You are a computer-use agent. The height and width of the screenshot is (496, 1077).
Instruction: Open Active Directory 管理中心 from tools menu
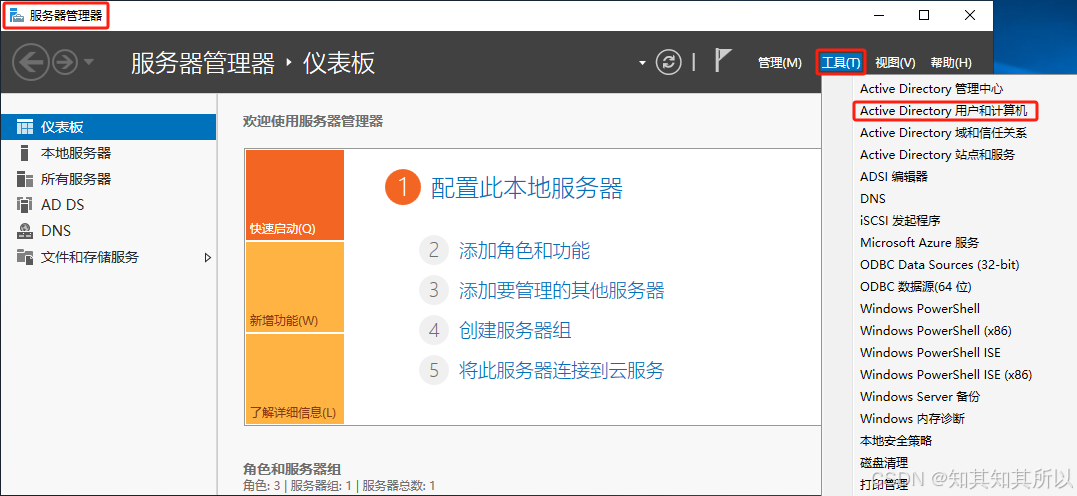click(x=931, y=89)
